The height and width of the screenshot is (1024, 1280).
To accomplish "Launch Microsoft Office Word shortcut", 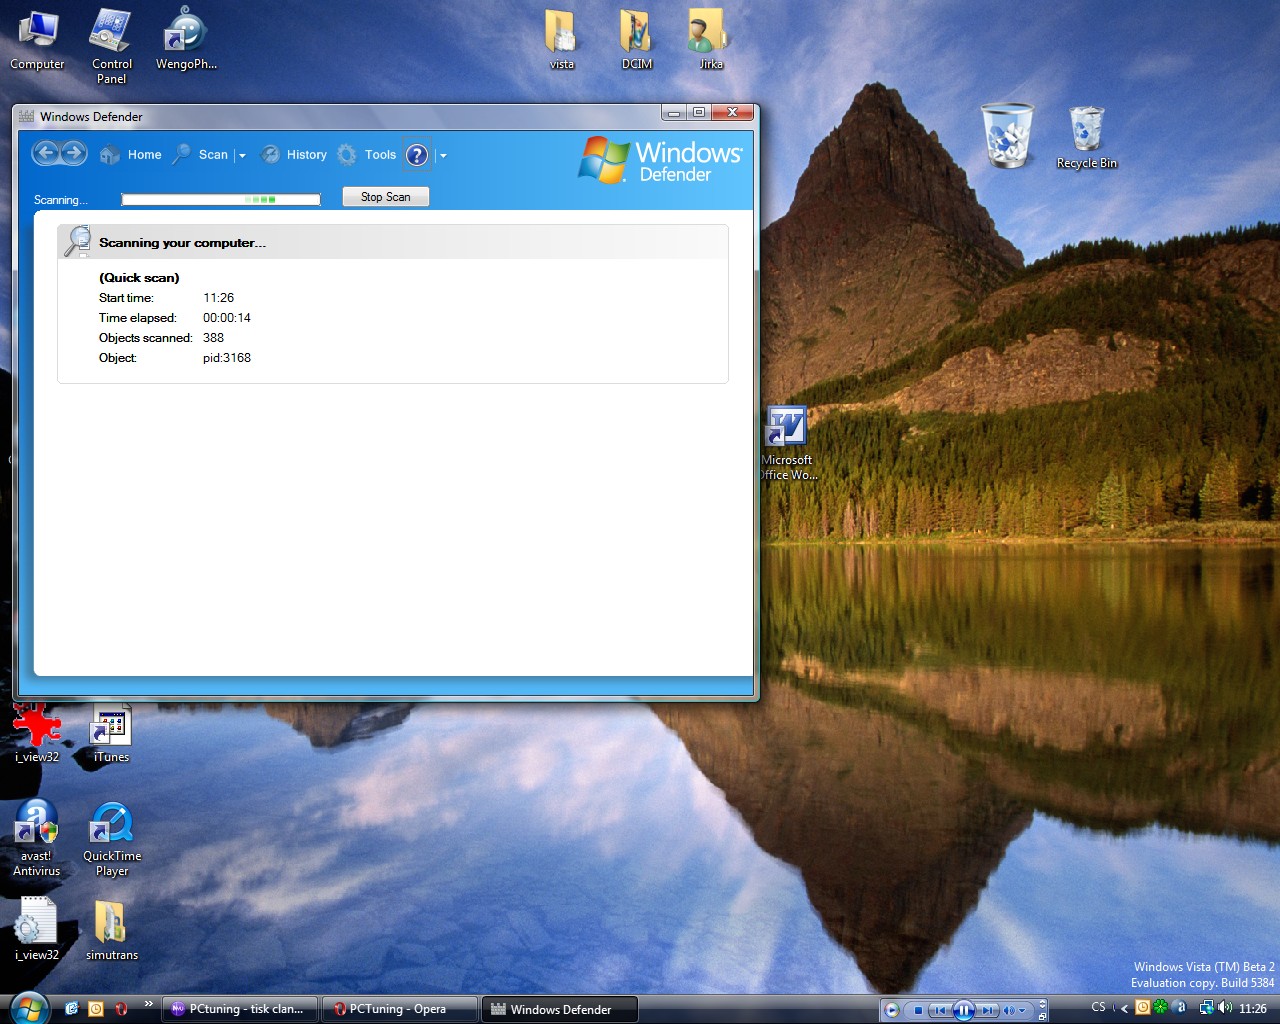I will (788, 443).
